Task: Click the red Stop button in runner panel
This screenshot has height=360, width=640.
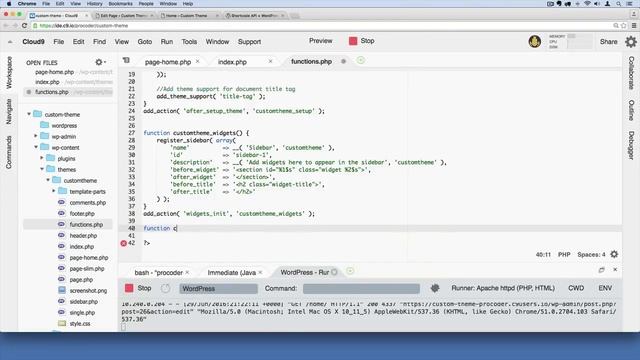Action: [129, 288]
